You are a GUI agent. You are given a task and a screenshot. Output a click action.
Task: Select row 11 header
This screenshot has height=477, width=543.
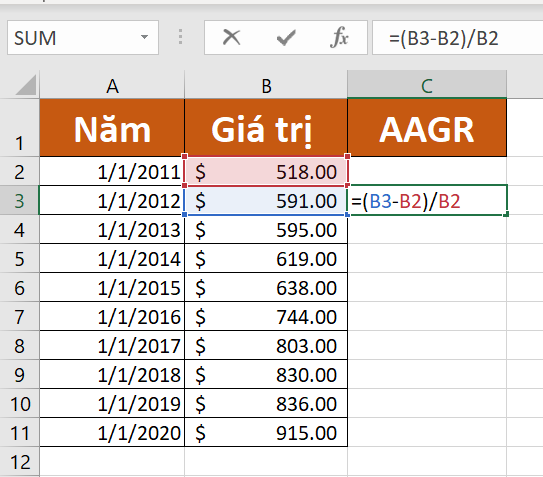pos(19,433)
